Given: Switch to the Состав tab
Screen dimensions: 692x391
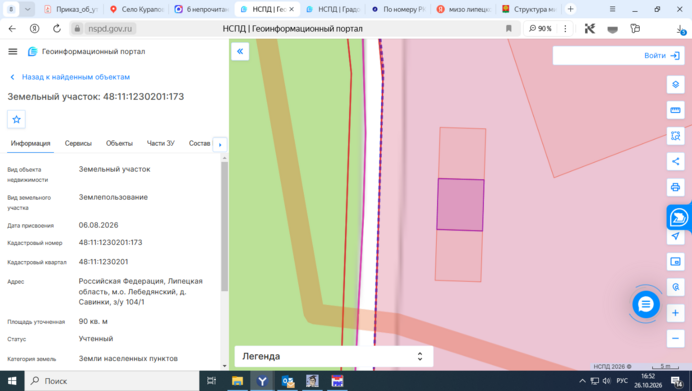Looking at the screenshot, I should point(199,143).
